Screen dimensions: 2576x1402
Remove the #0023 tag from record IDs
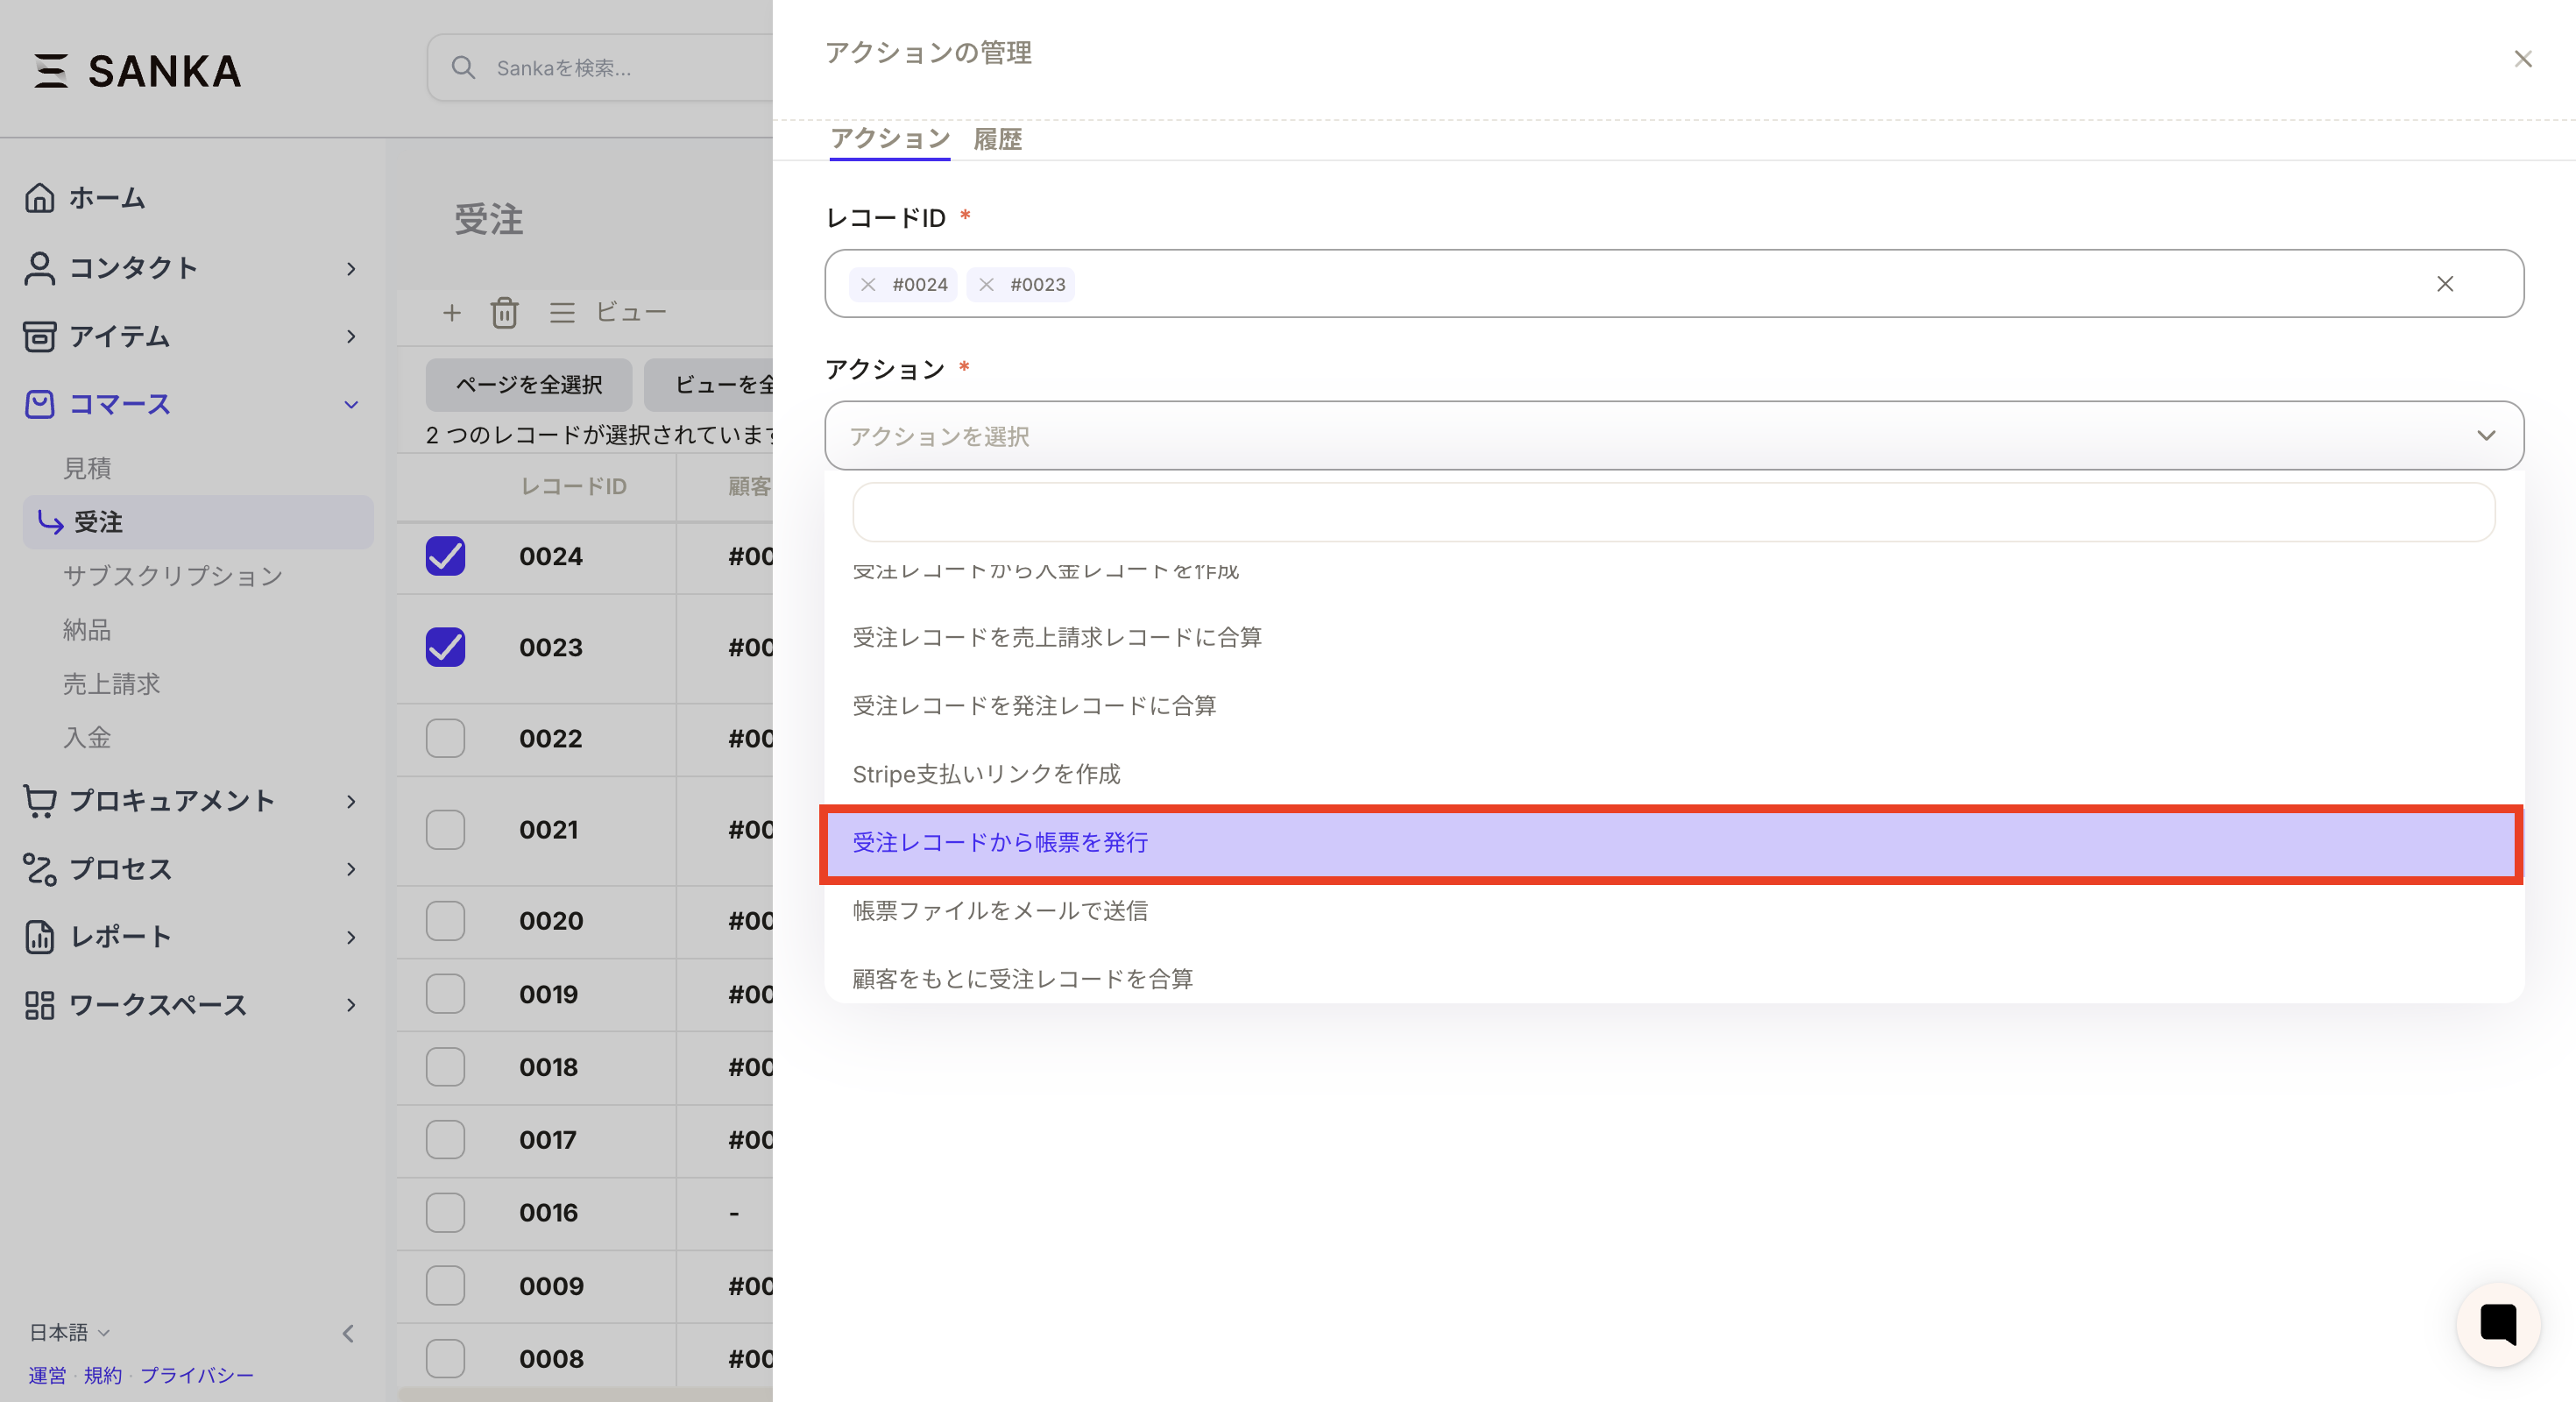(x=986, y=285)
